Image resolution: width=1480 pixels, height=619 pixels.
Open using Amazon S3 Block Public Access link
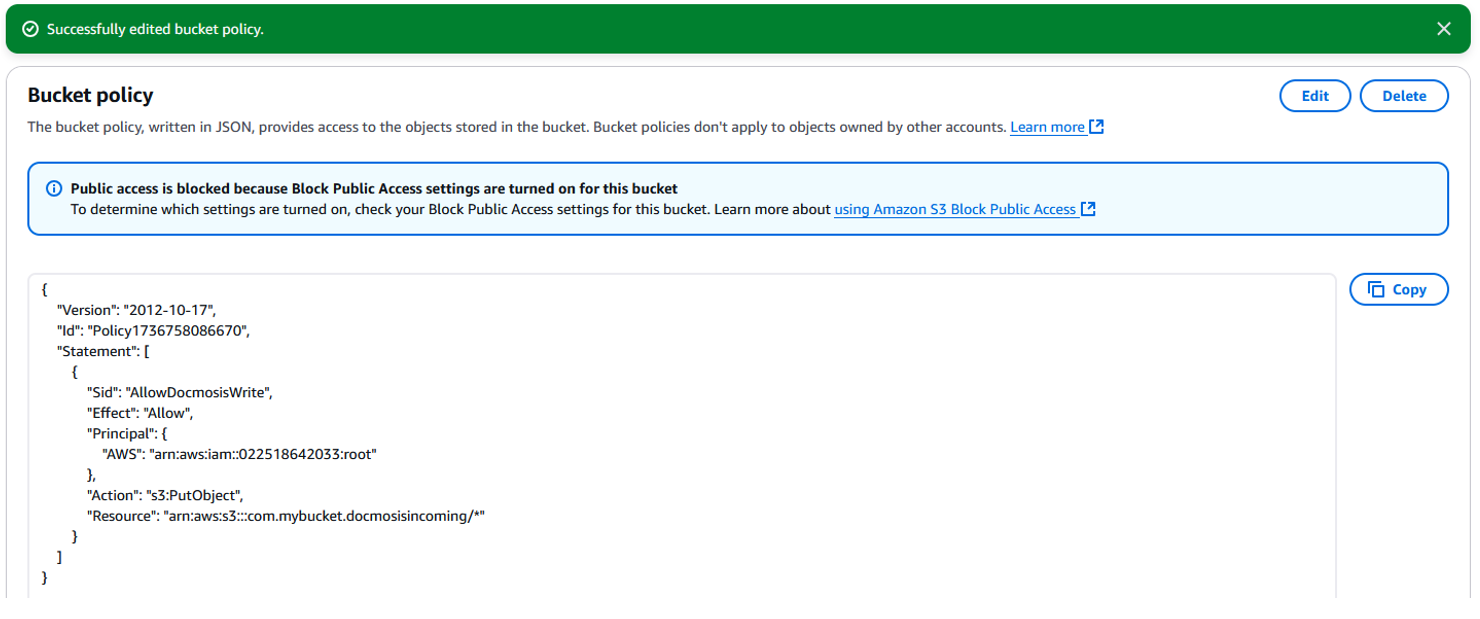click(x=954, y=209)
